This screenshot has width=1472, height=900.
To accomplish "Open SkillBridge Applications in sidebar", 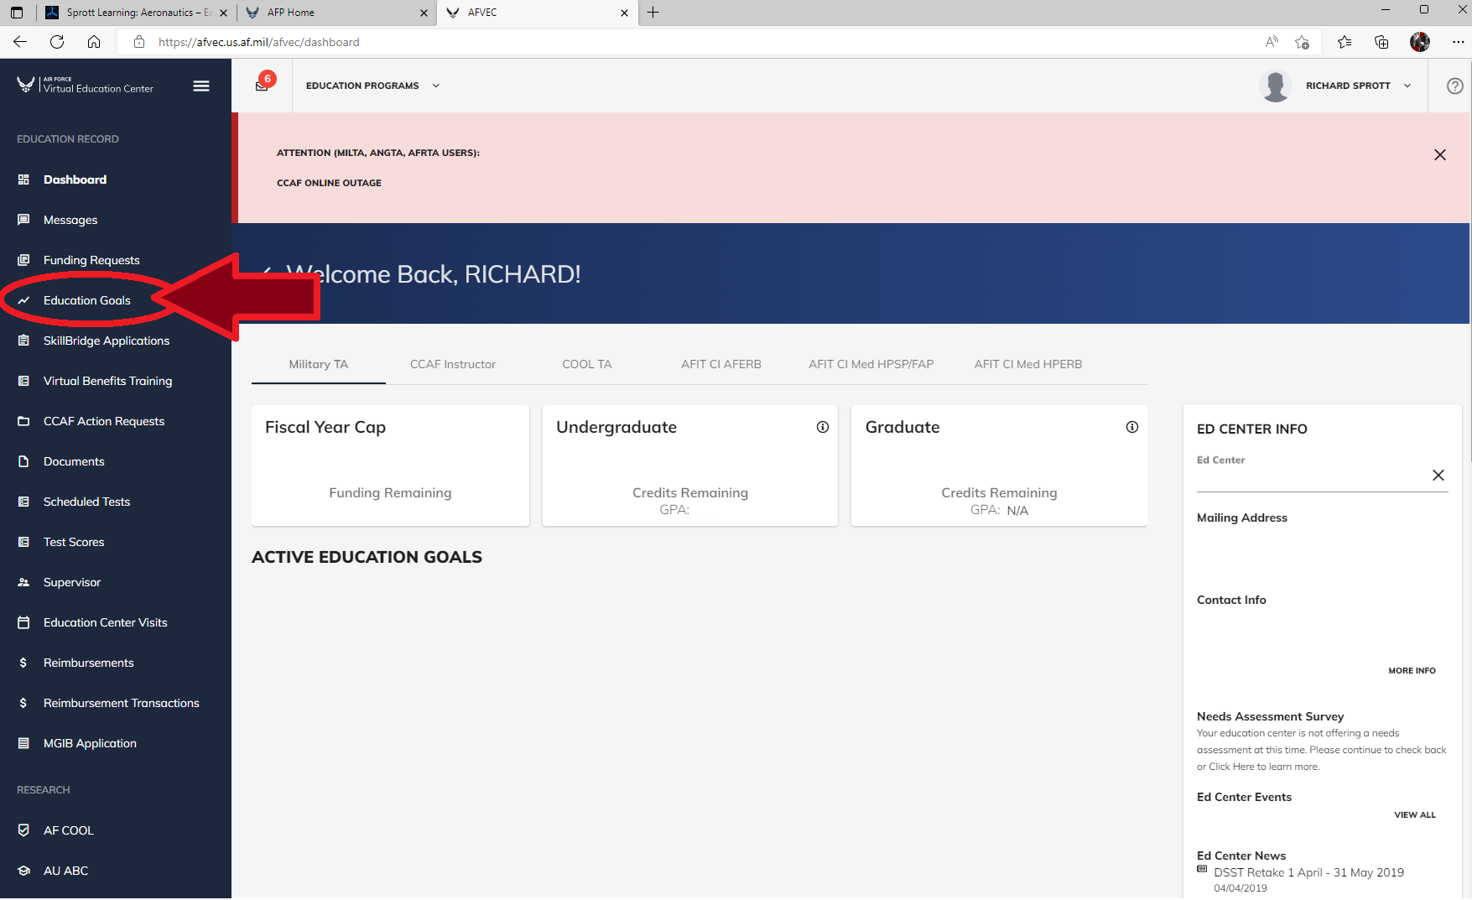I will [x=106, y=341].
